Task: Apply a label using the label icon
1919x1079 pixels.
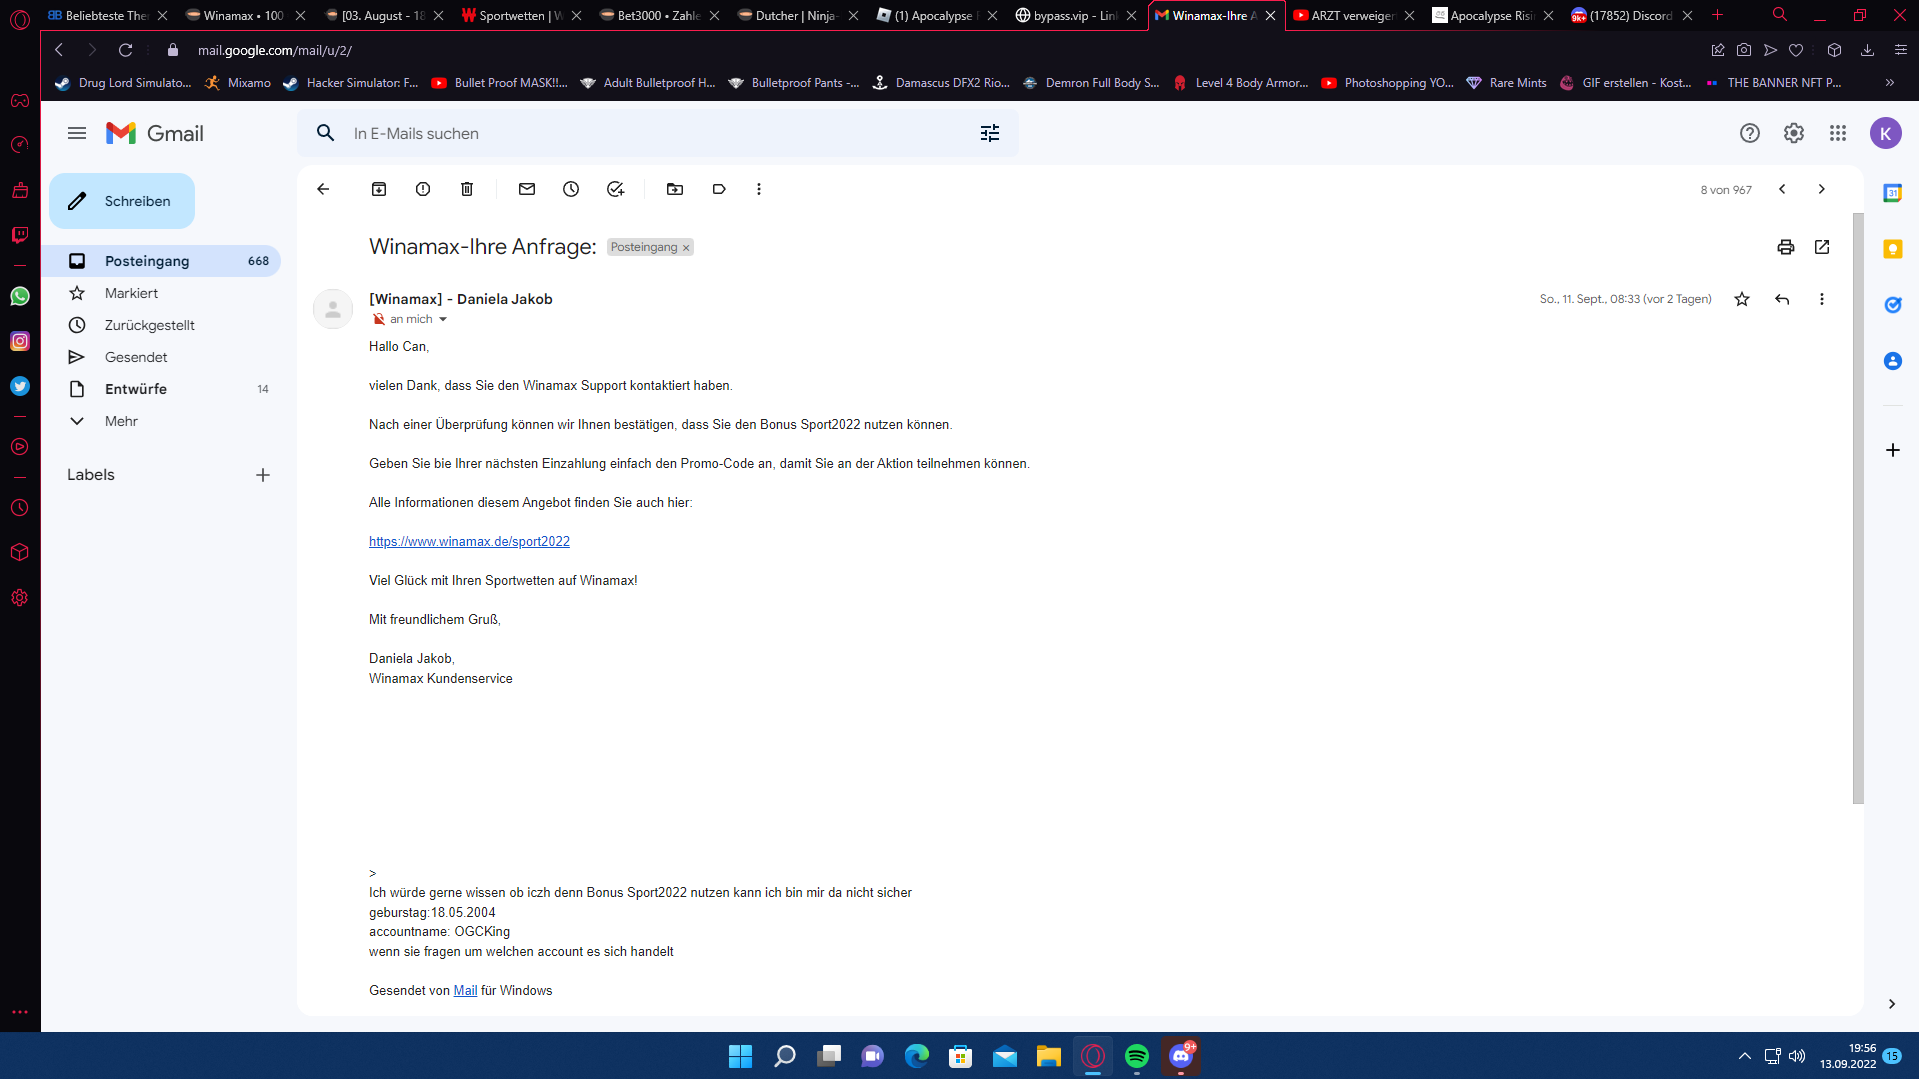Action: click(719, 189)
